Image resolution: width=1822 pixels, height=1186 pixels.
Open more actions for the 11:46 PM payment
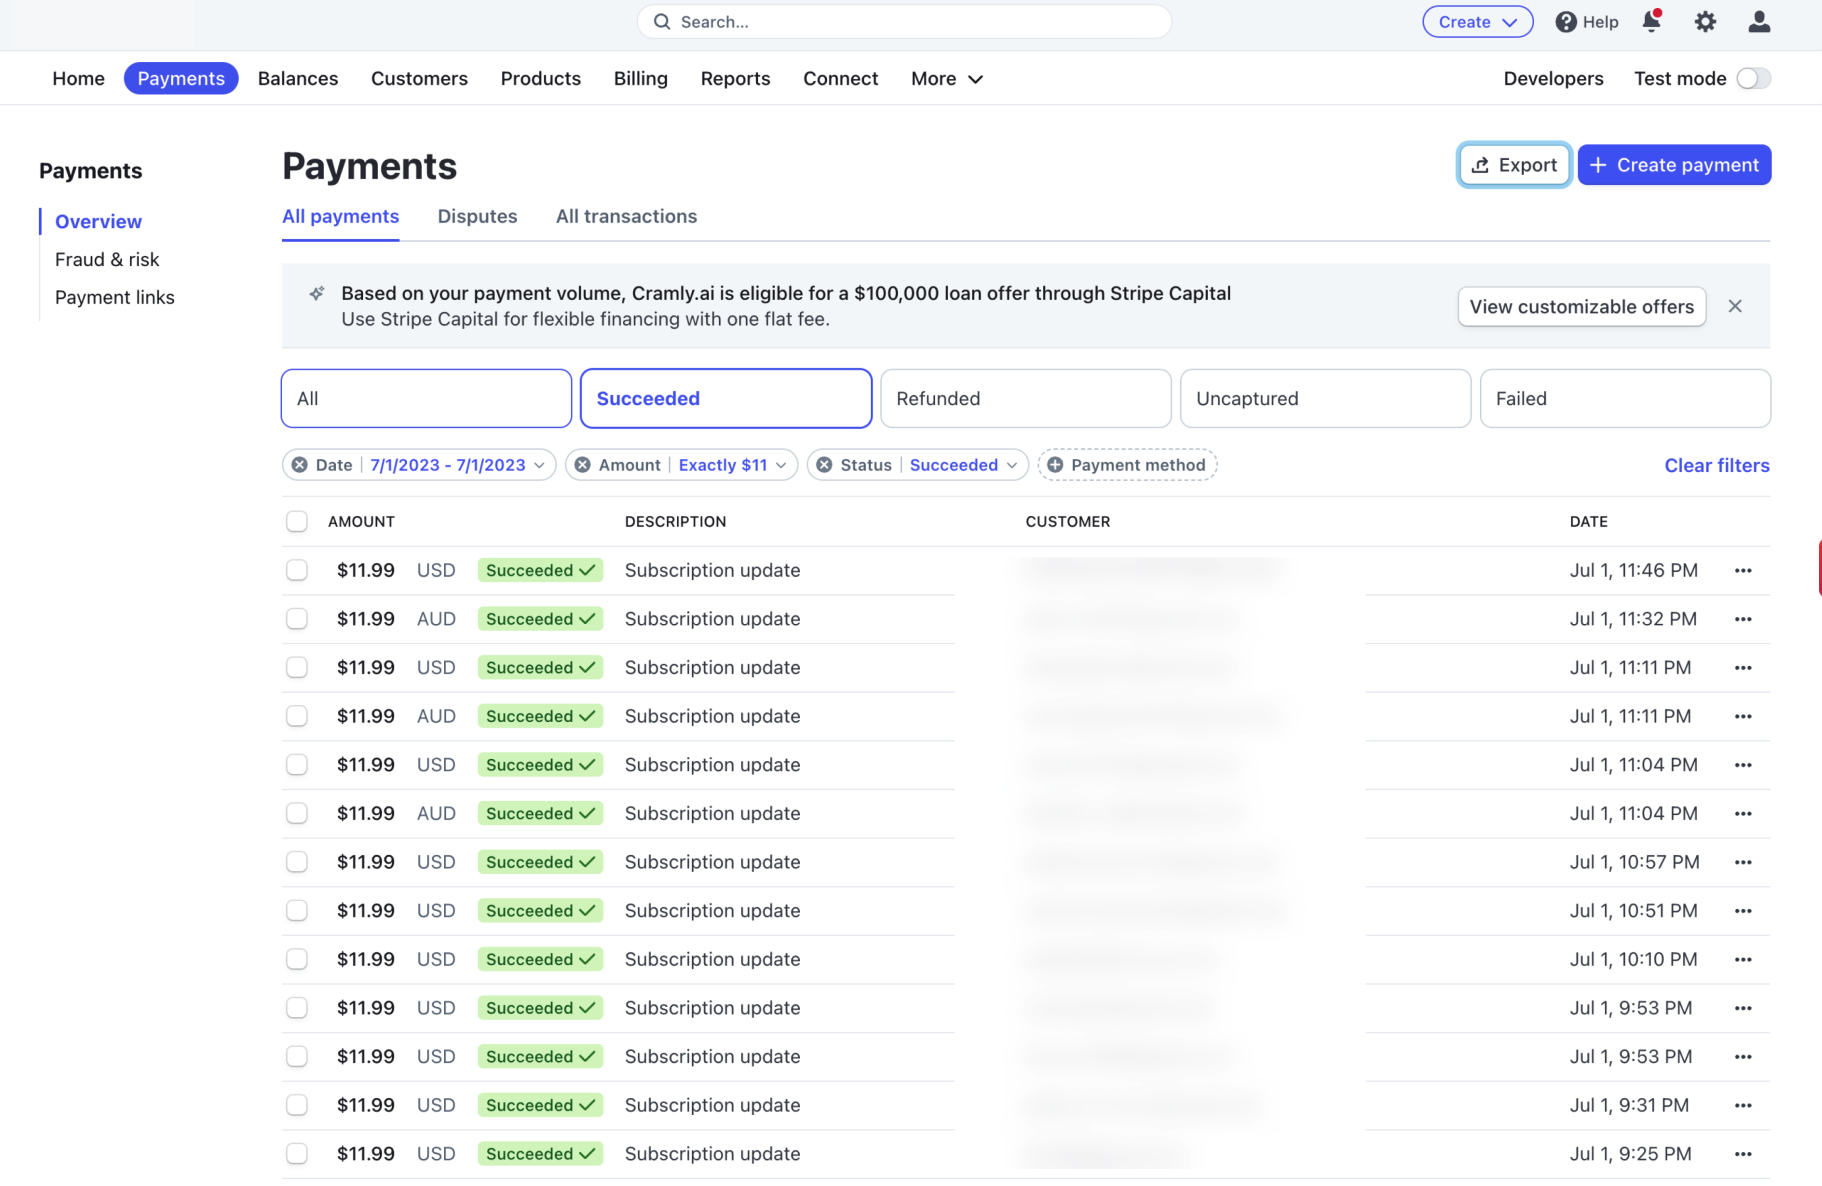click(x=1743, y=570)
